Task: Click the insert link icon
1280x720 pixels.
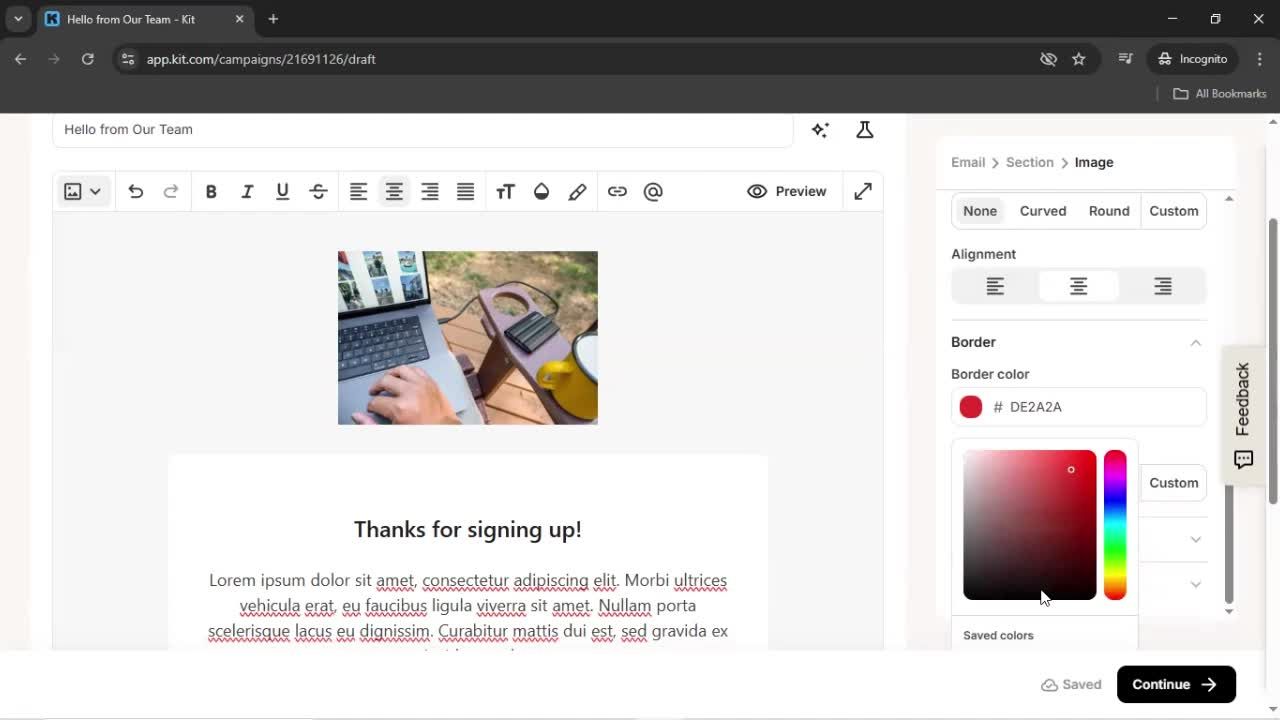Action: tap(617, 191)
